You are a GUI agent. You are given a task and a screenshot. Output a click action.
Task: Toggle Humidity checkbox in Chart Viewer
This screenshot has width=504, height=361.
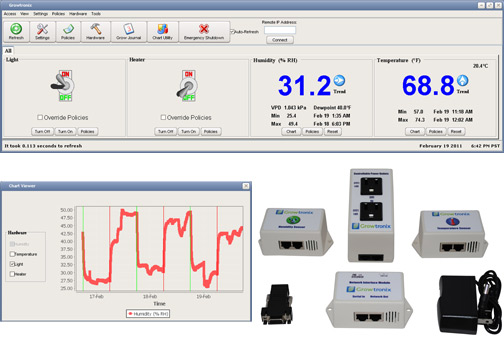pos(12,244)
